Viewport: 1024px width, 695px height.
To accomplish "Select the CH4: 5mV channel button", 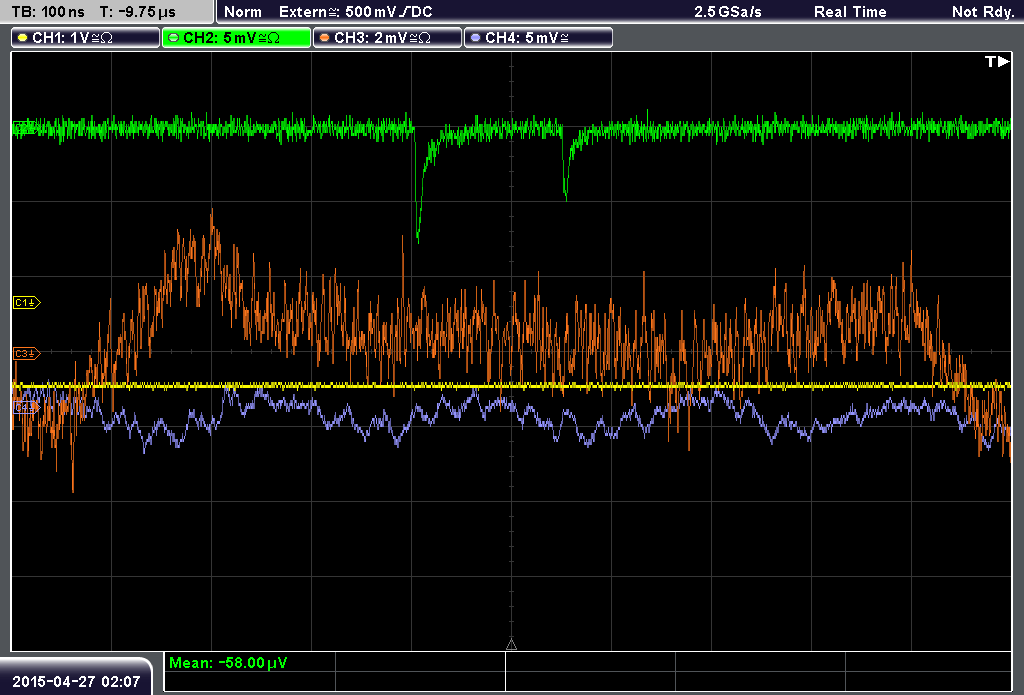I will [538, 38].
